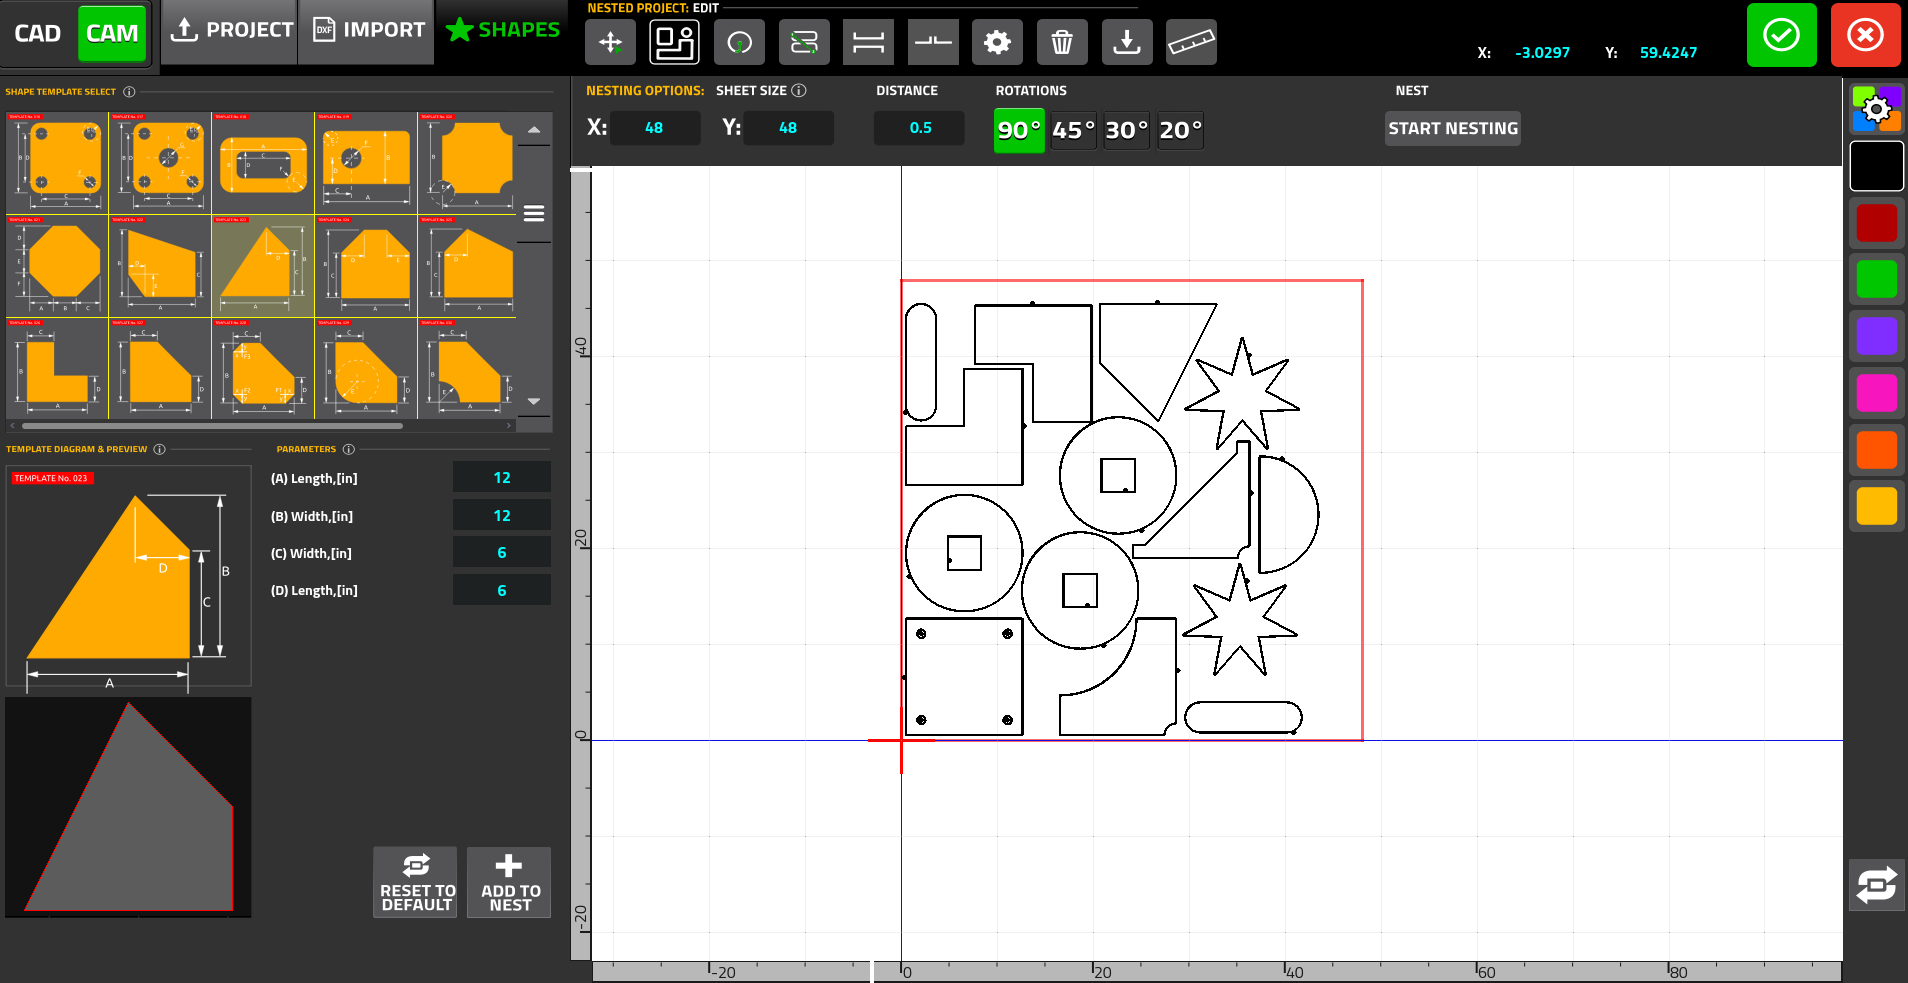Open the template list hamburger menu
This screenshot has height=983, width=1908.
click(x=534, y=213)
